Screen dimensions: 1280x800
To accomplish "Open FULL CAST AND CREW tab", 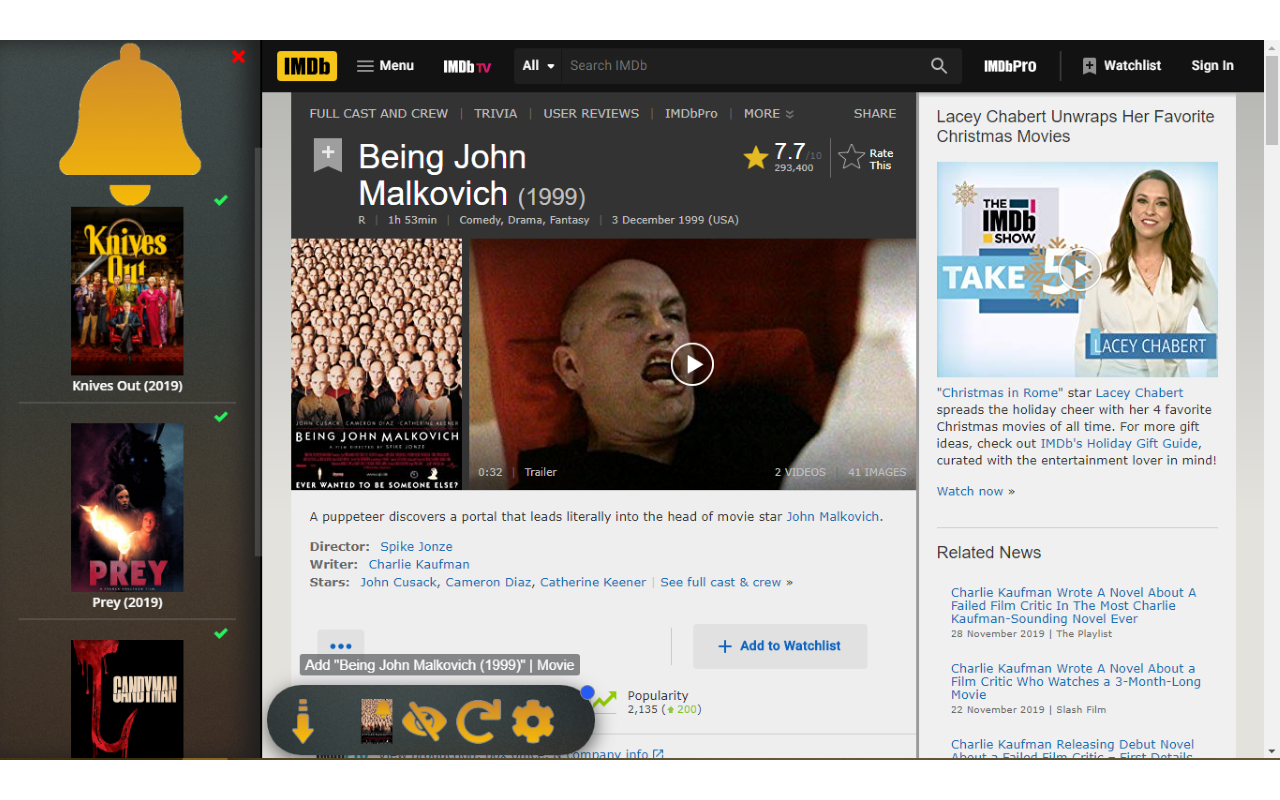I will click(379, 114).
